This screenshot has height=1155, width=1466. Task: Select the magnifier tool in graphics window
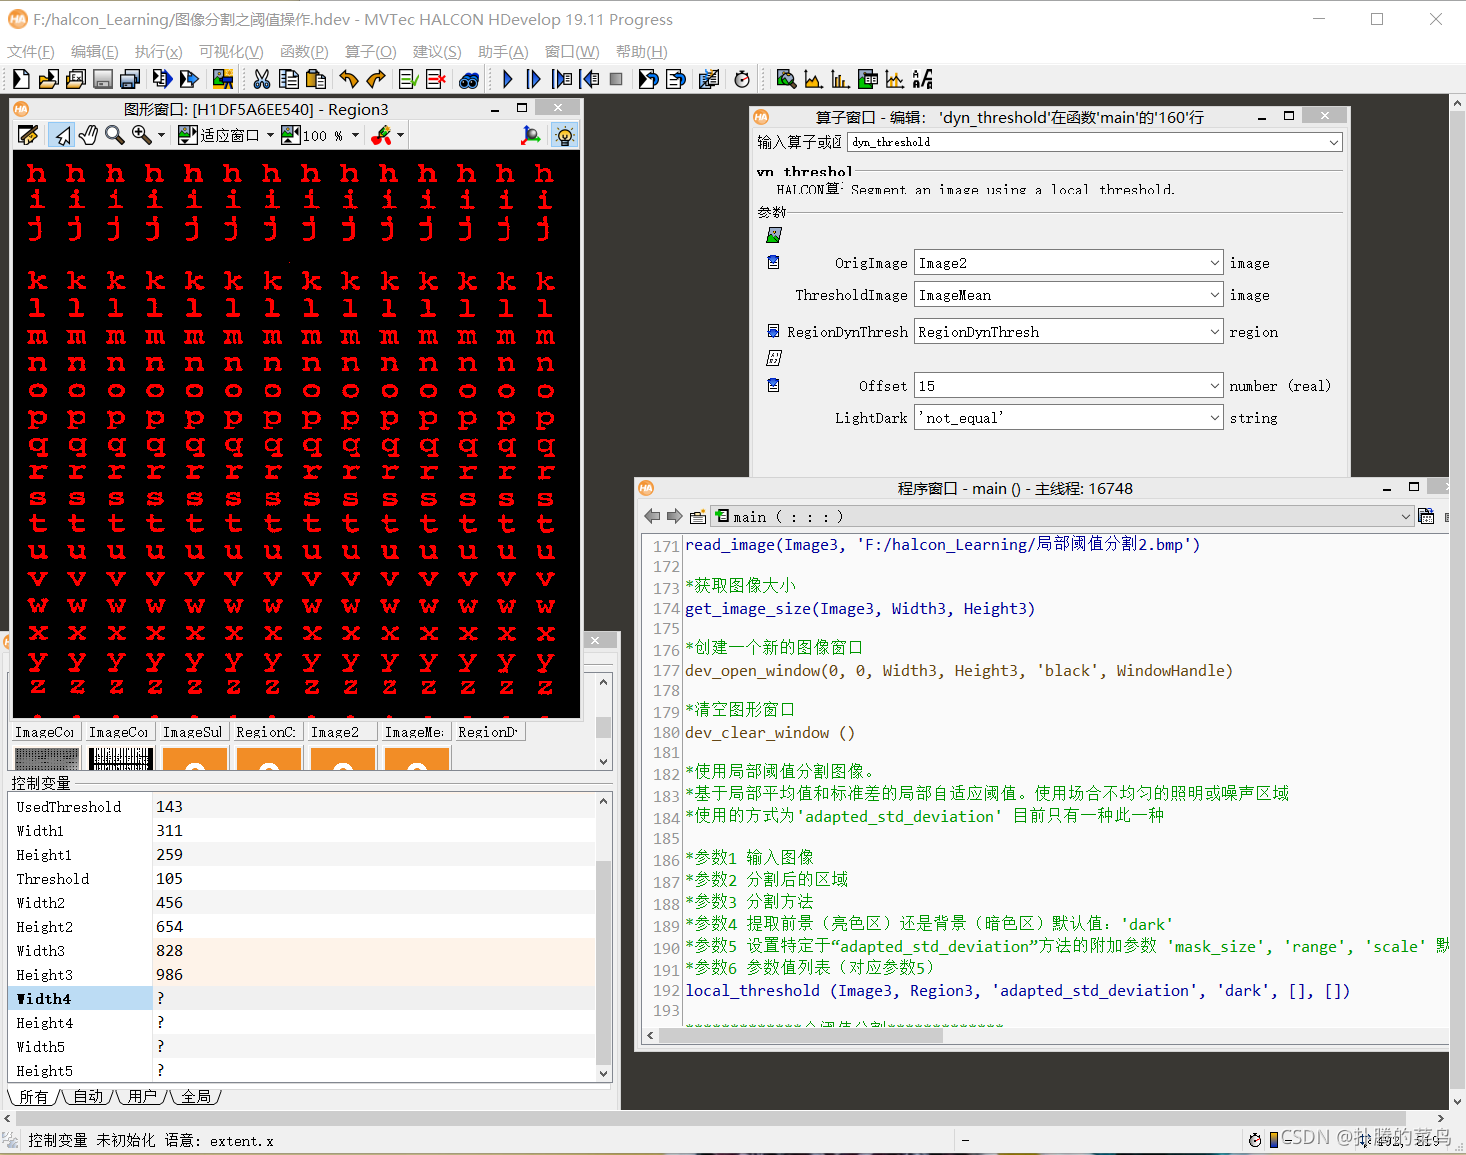[115, 135]
